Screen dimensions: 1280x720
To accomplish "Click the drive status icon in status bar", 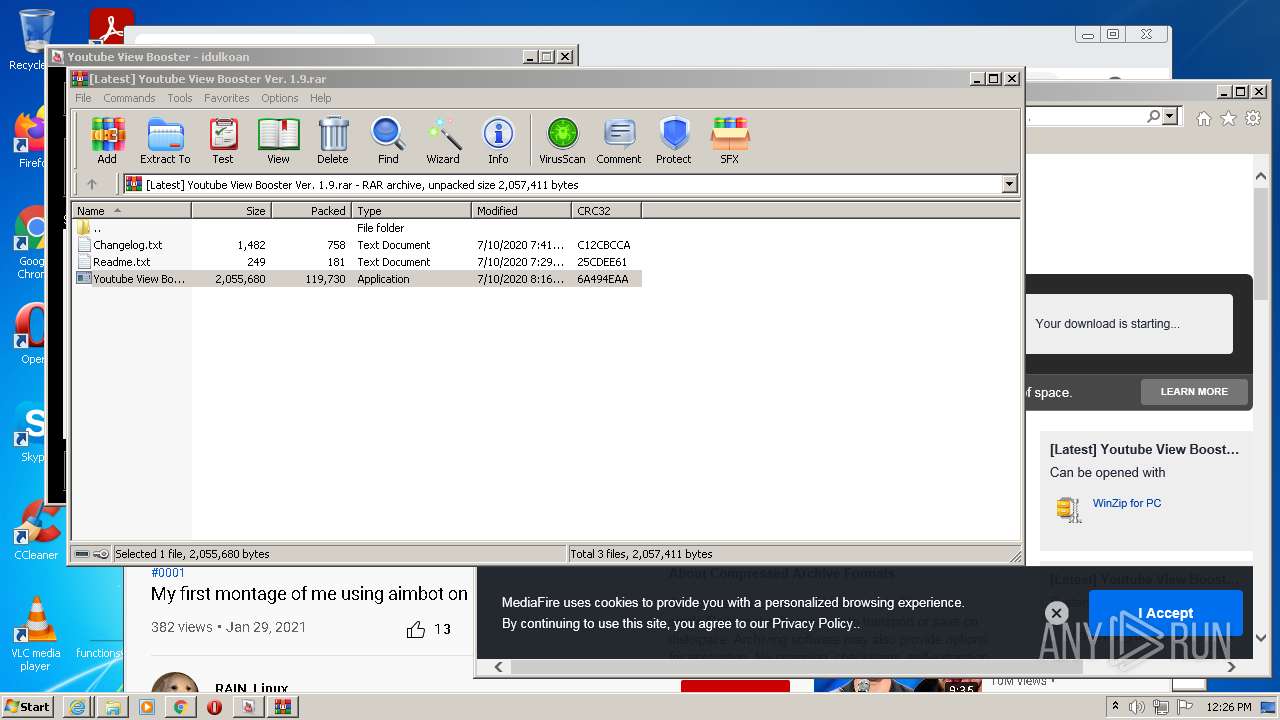I will click(x=83, y=554).
